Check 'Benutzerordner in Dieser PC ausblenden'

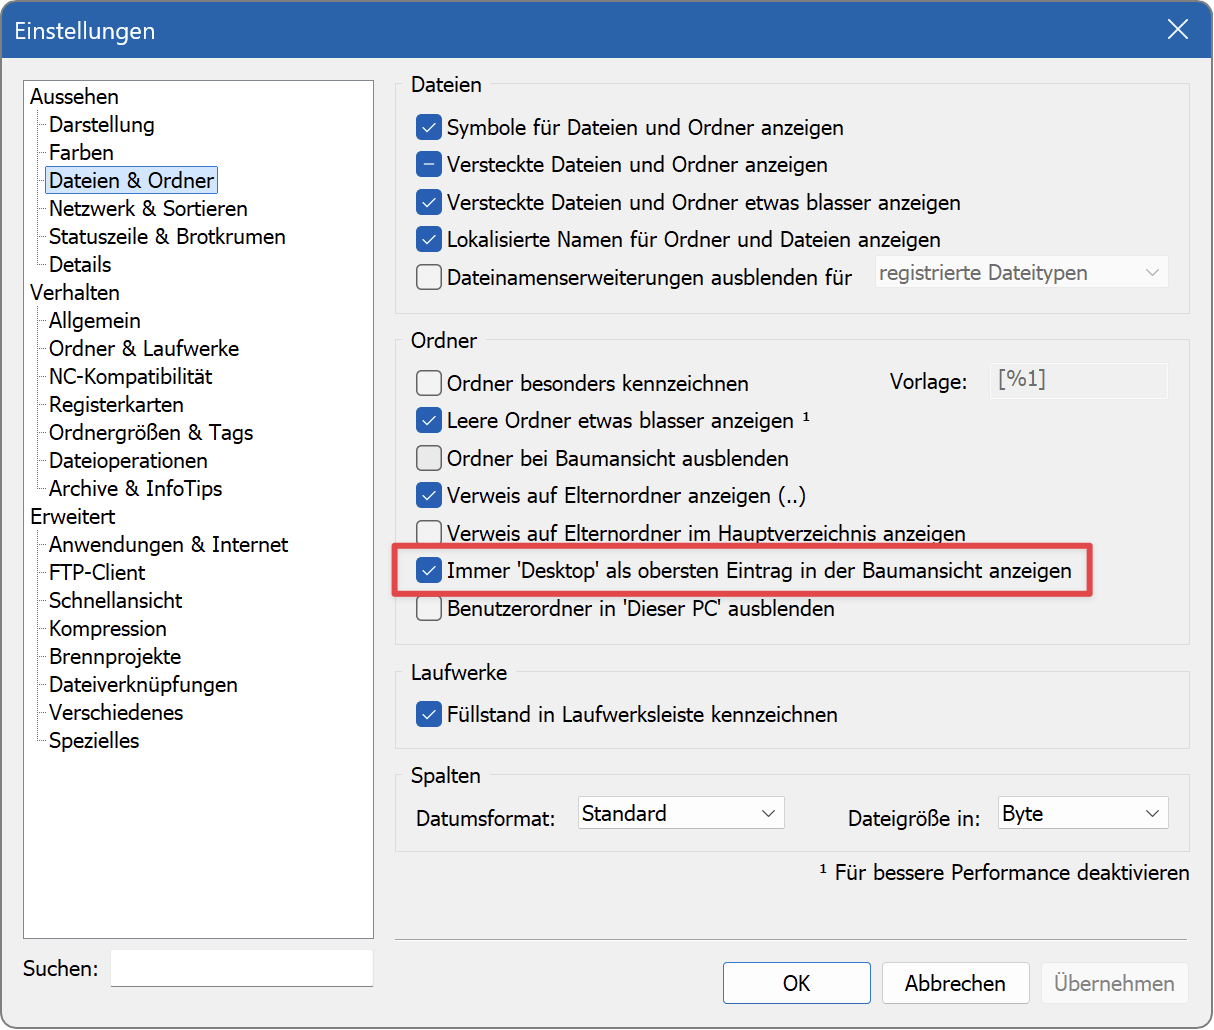[429, 608]
